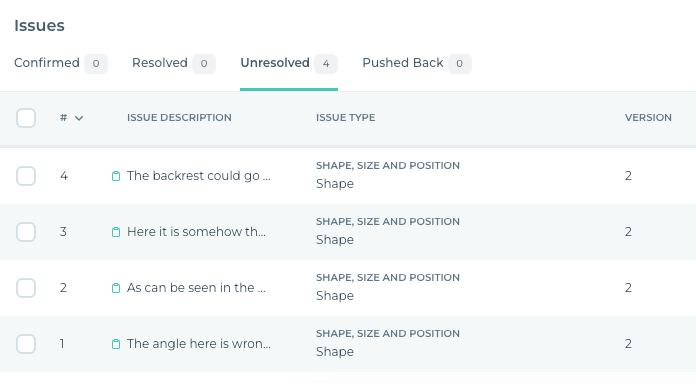Screen dimensions: 696x383
Task: Click clipboard icon on issue 4 row
Action: point(116,176)
